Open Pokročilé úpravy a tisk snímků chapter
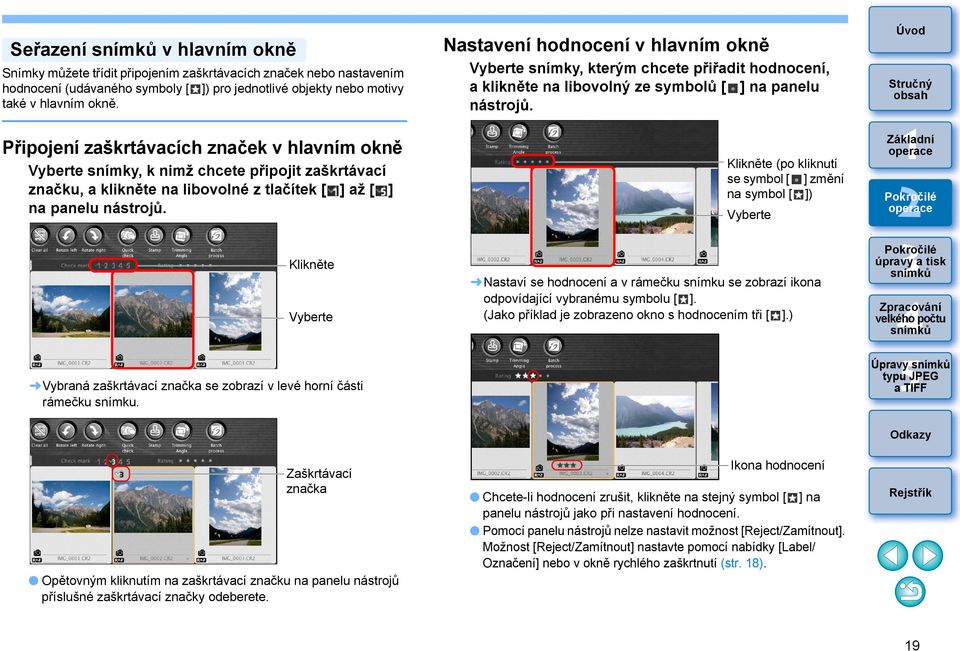This screenshot has height=651, width=960. click(910, 261)
